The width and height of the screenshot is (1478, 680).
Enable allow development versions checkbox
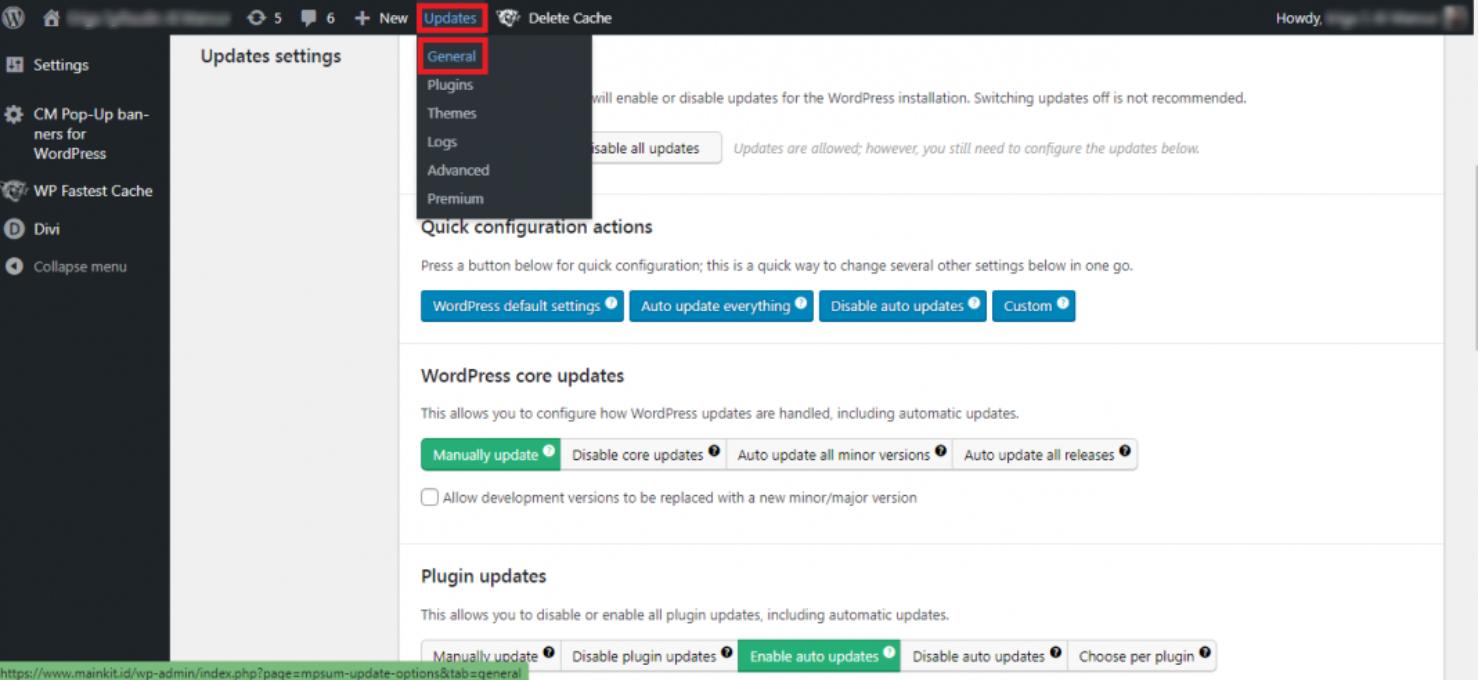(430, 497)
